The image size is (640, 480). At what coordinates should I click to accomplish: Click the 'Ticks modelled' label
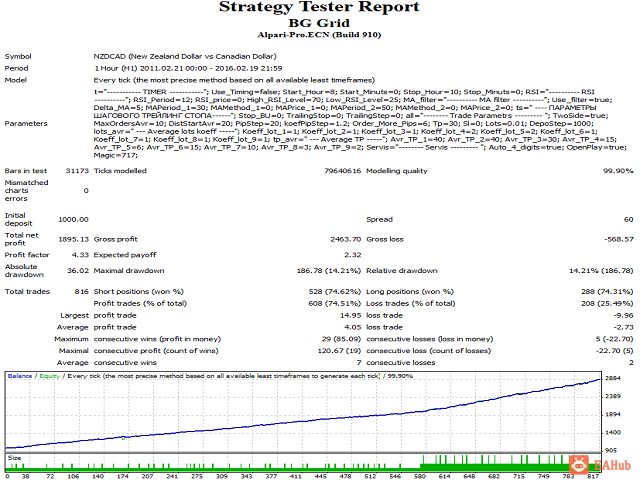[120, 171]
